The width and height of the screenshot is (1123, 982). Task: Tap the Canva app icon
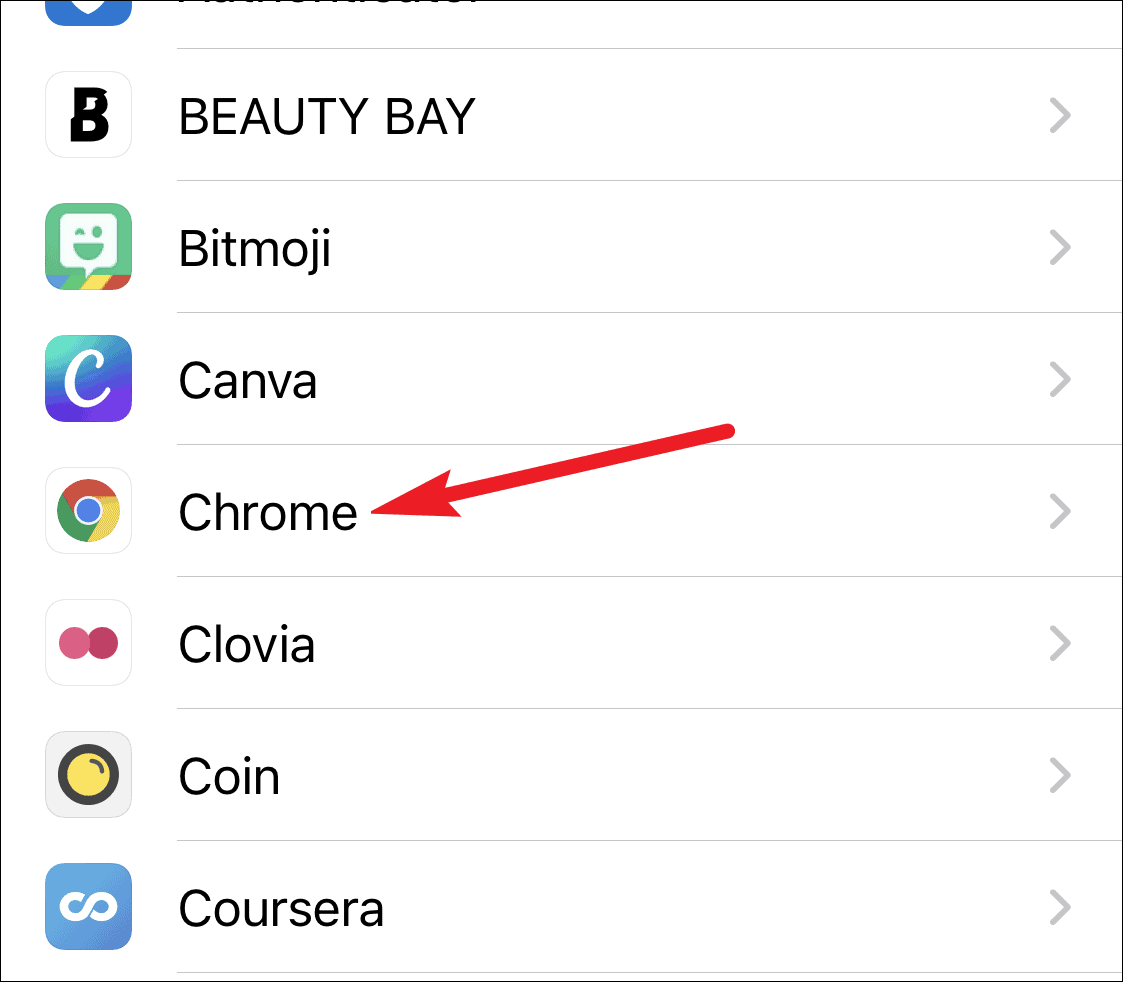click(88, 378)
